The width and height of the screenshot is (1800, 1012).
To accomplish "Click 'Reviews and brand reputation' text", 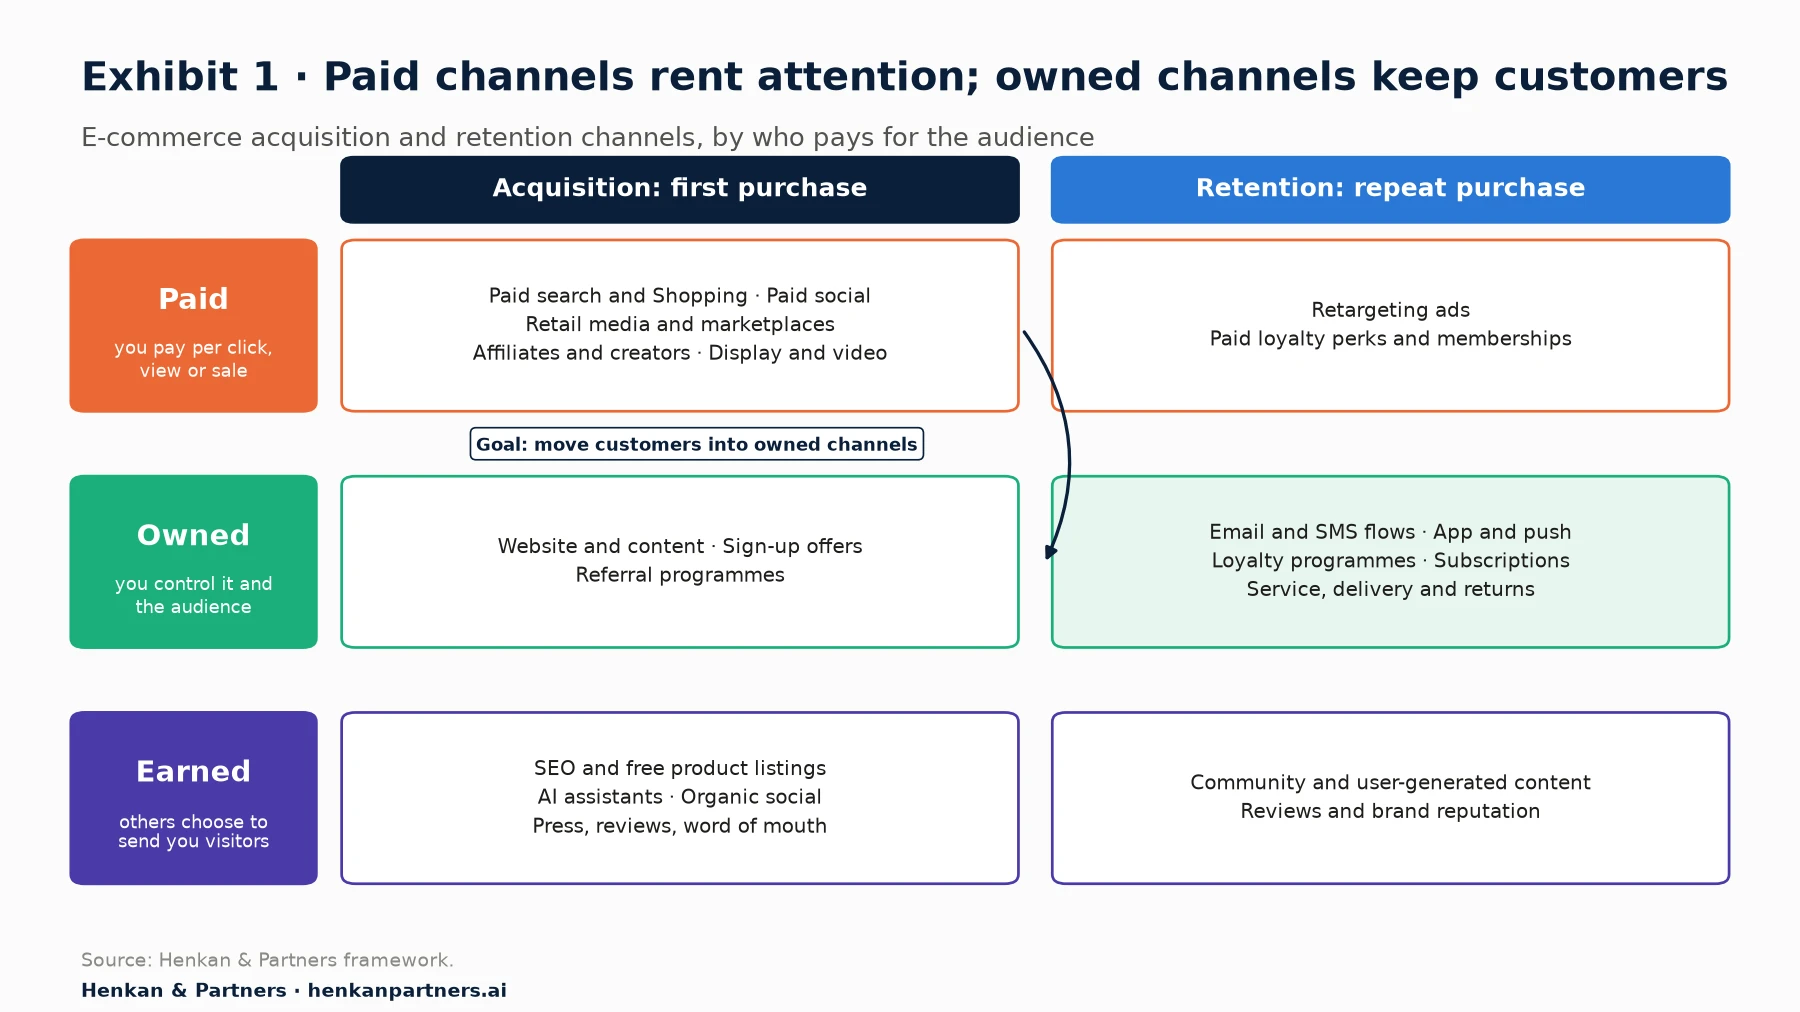I will pos(1390,811).
